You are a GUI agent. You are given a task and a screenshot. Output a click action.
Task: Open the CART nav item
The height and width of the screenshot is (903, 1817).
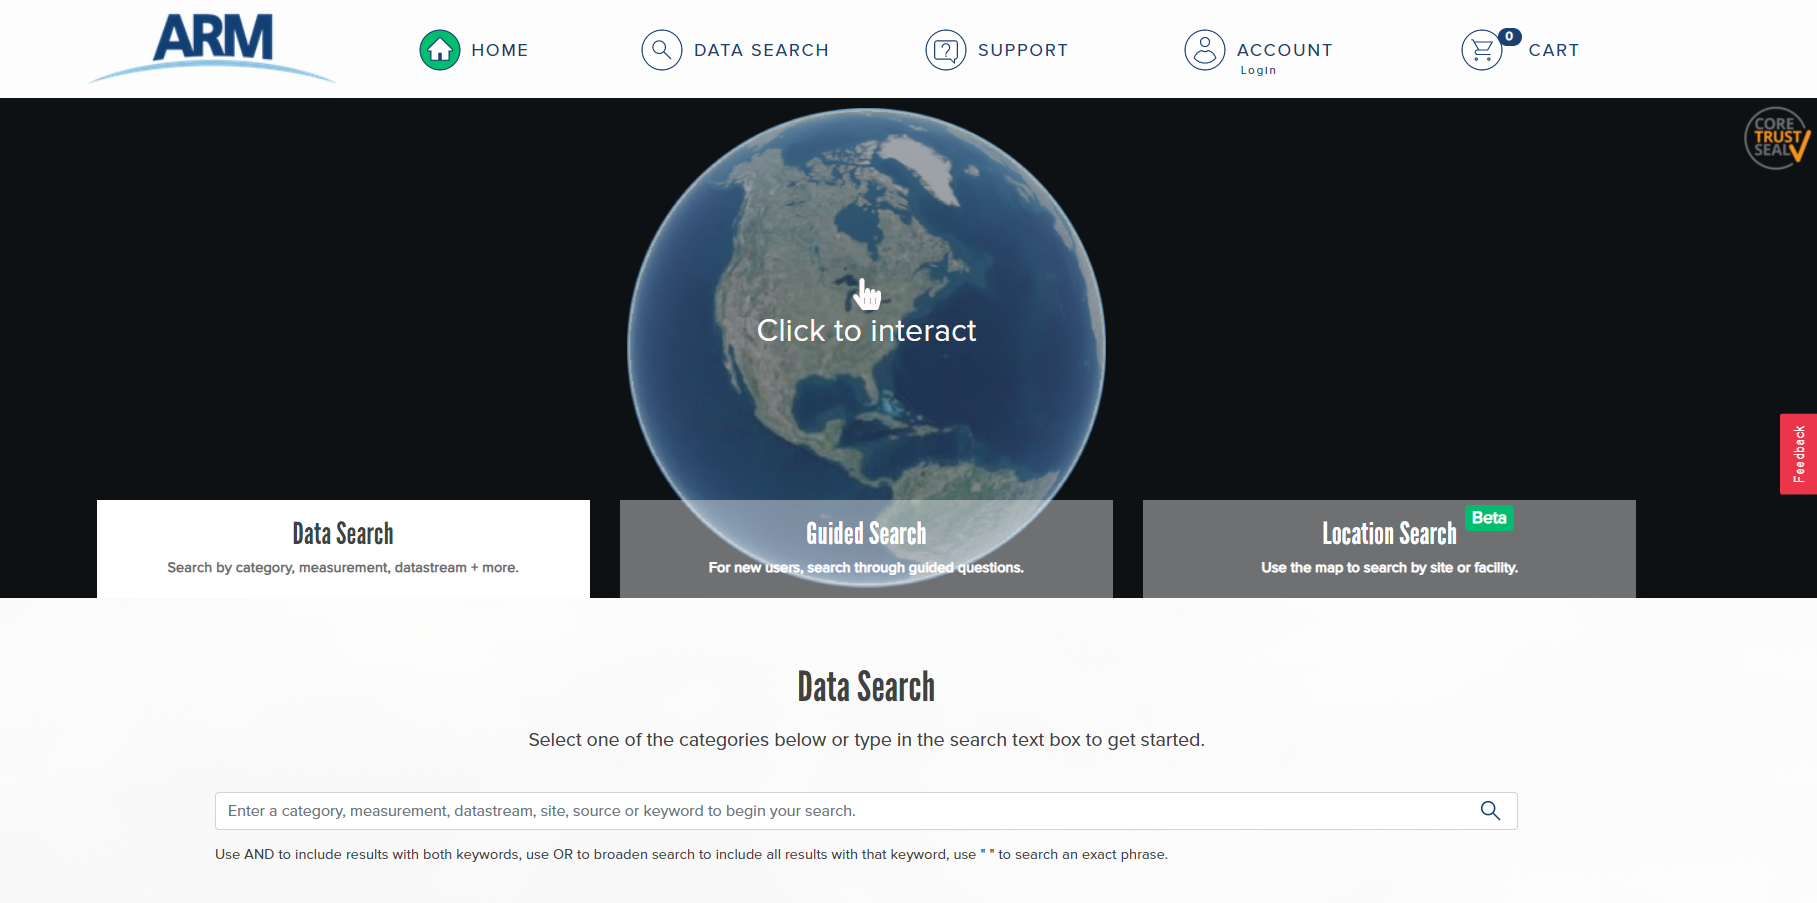pos(1553,50)
